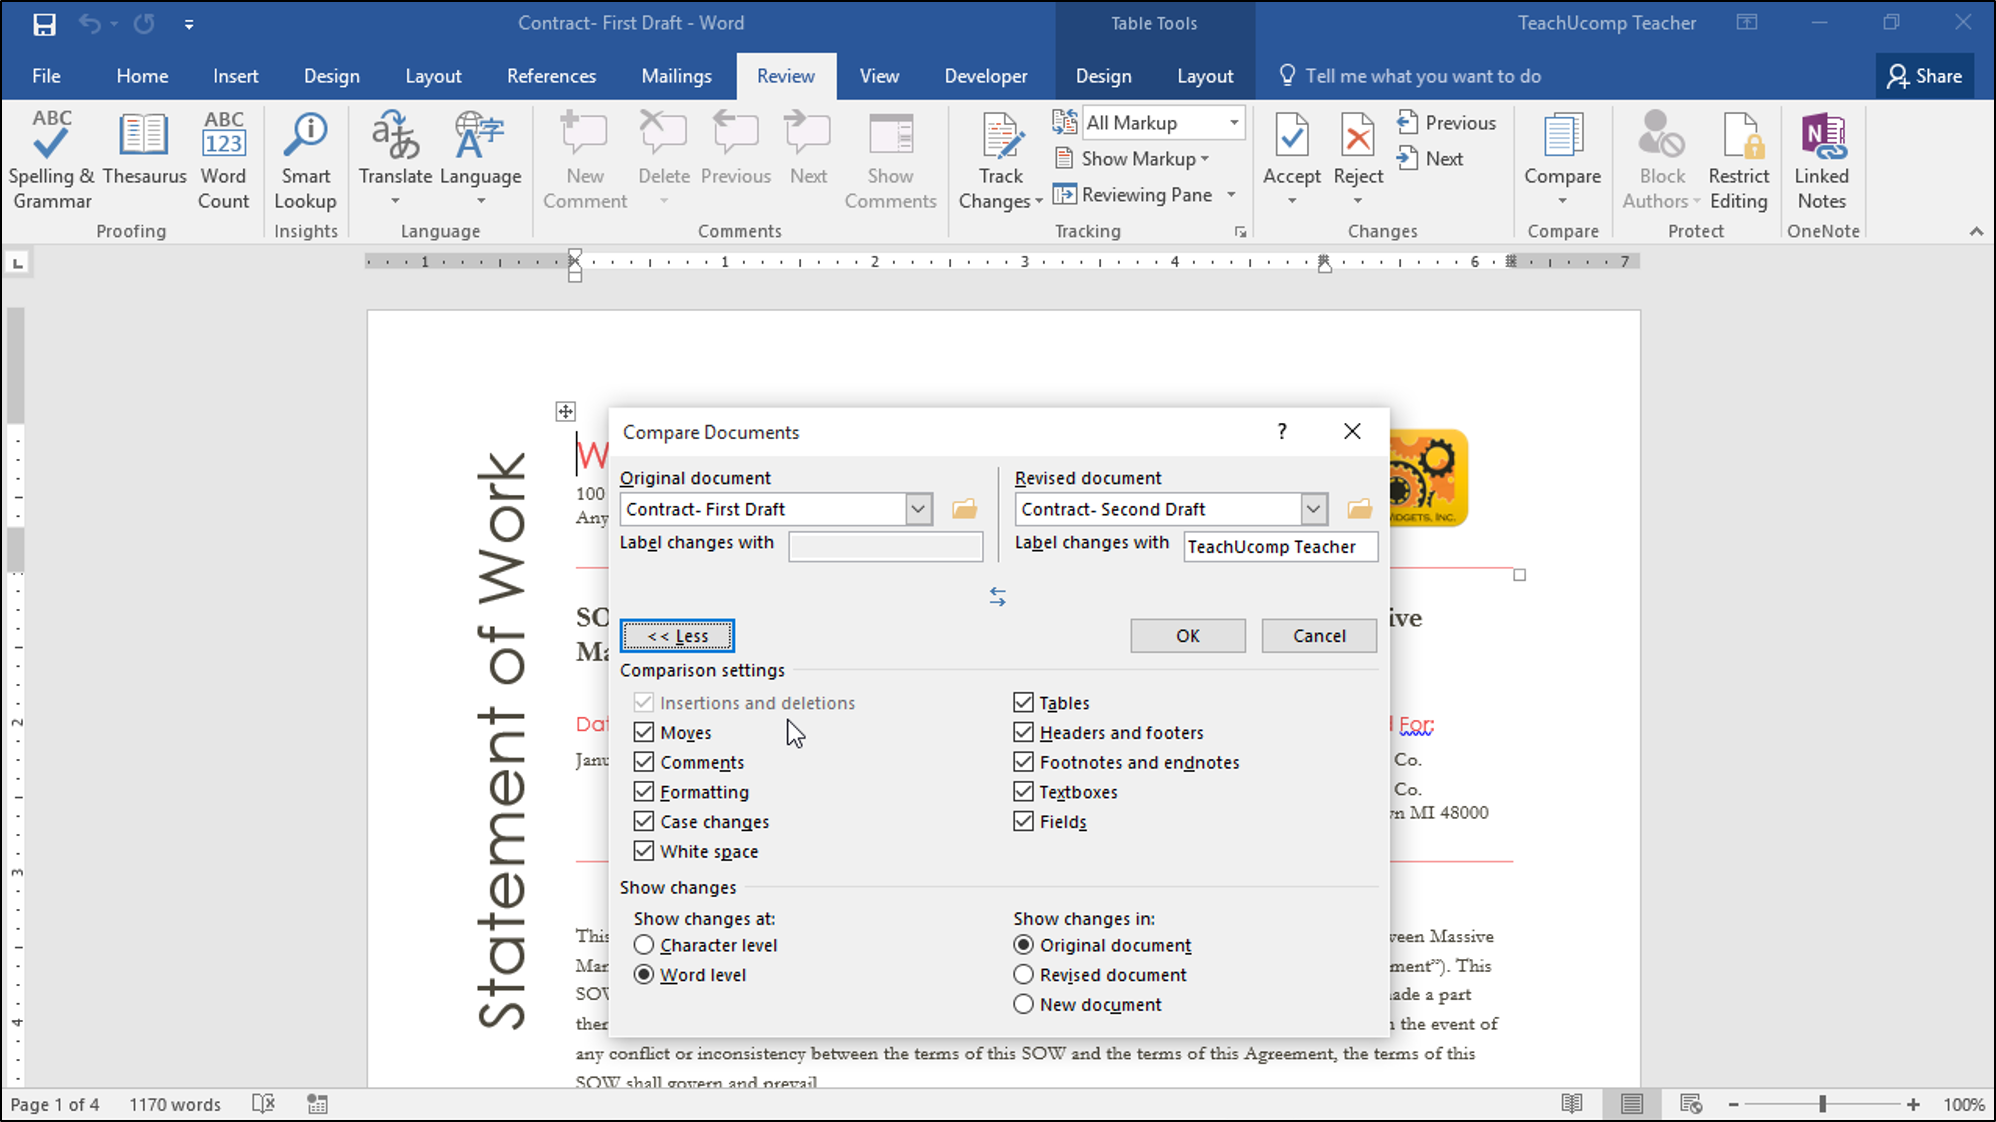
Task: Open the Compare Documents help
Action: [1282, 431]
